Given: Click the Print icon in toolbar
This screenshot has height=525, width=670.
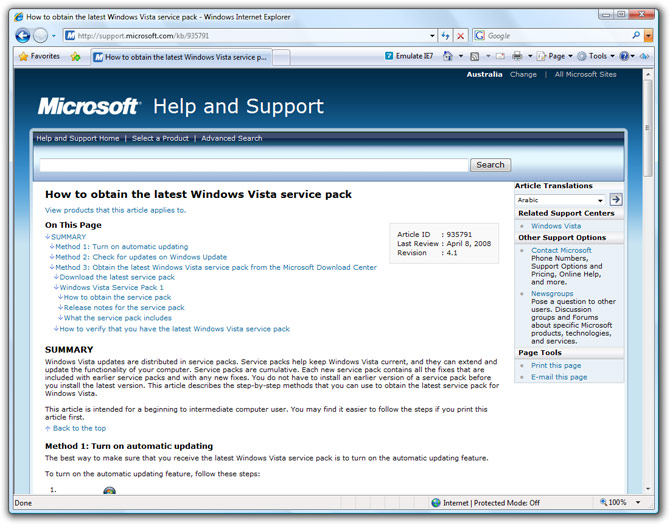Looking at the screenshot, I should point(517,56).
